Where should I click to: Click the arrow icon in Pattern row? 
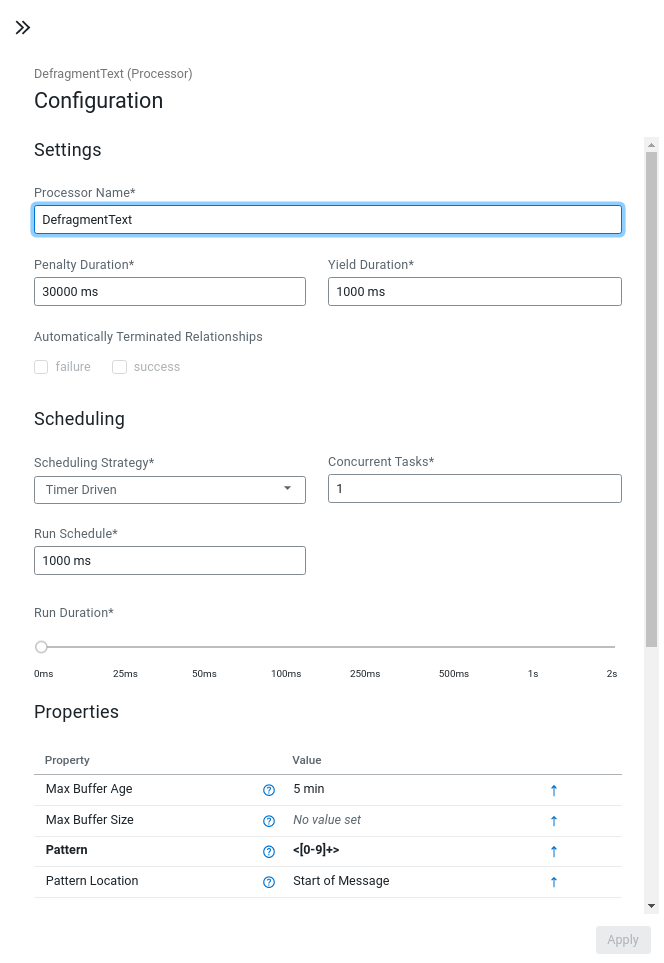pyautogui.click(x=554, y=852)
